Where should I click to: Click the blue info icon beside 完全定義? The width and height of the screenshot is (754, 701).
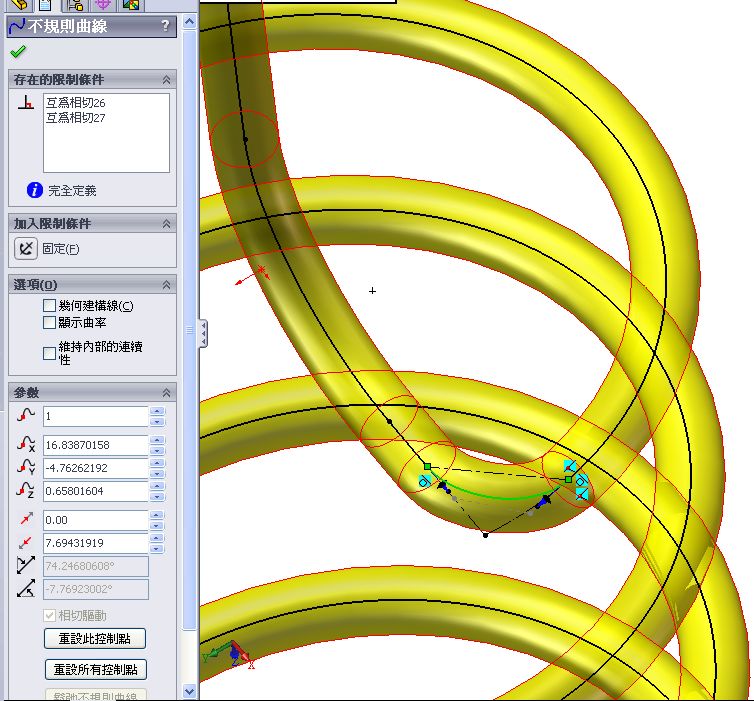pos(35,190)
